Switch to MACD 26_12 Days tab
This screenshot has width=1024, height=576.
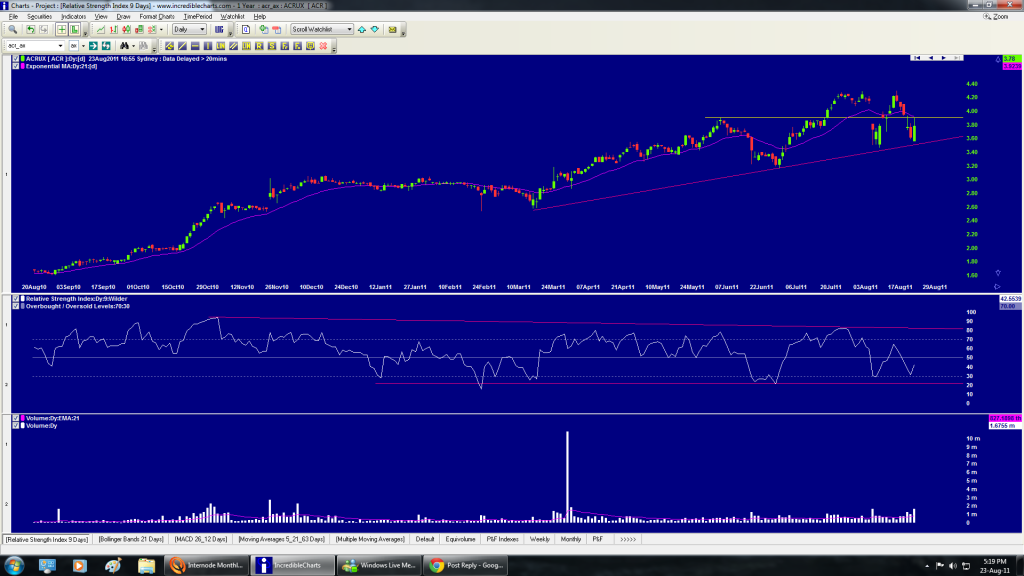200,539
